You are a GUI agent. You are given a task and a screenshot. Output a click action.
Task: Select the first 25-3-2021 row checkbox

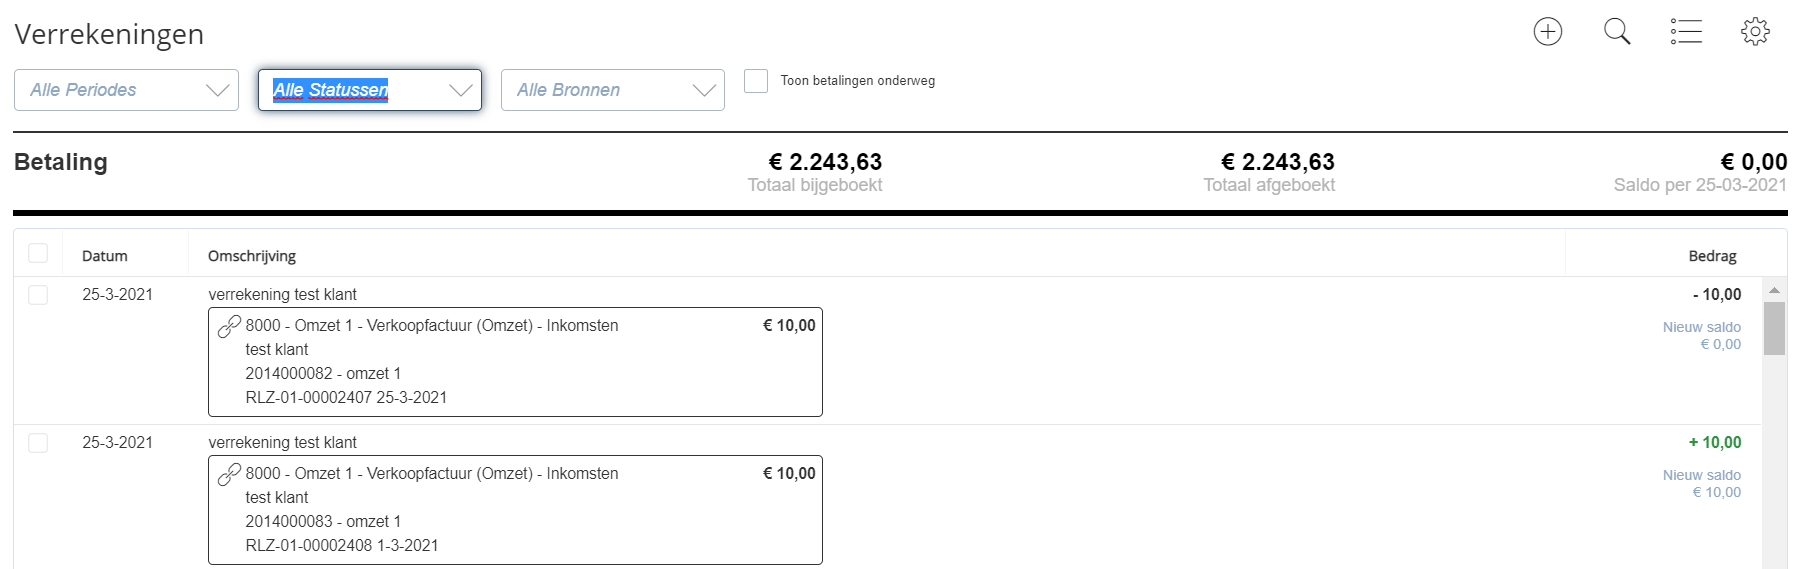[x=38, y=295]
